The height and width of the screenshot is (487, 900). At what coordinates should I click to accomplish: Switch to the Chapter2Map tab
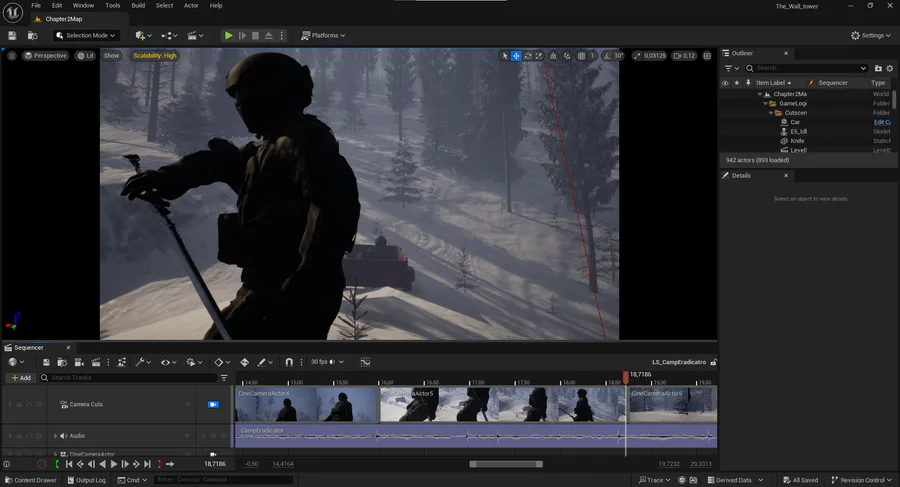pyautogui.click(x=64, y=19)
